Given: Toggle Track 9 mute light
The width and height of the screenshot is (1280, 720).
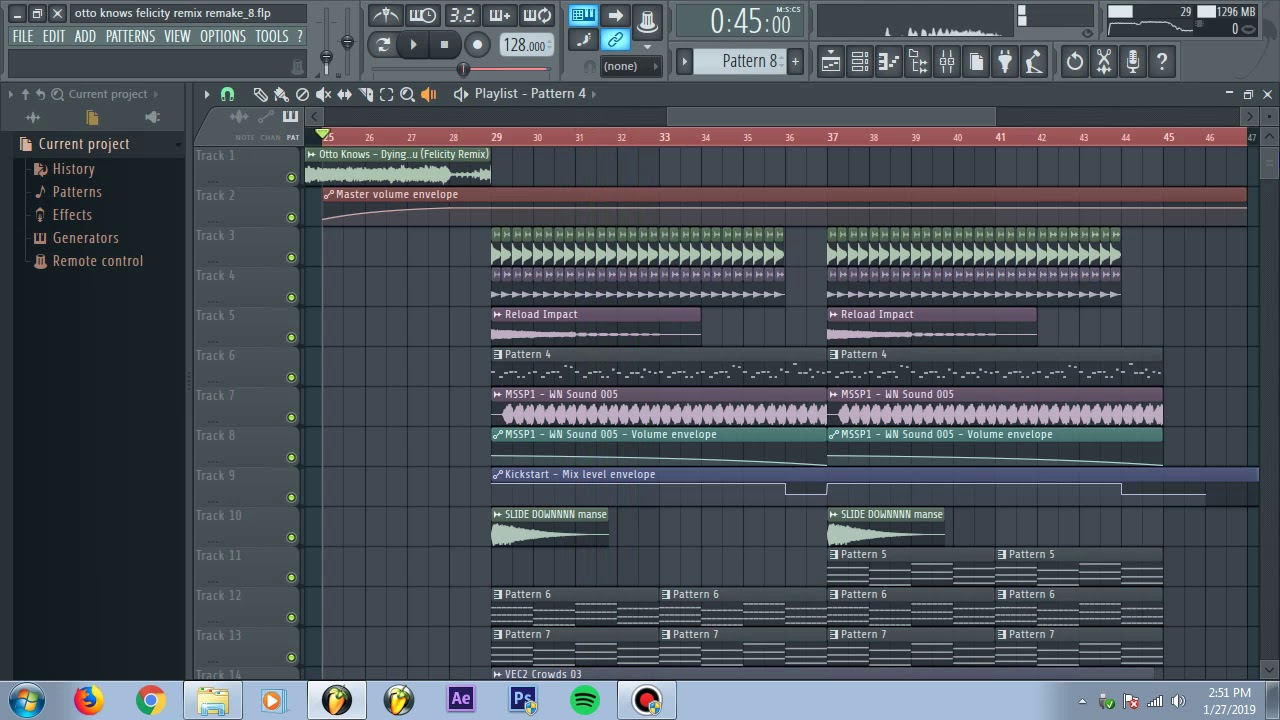Looking at the screenshot, I should (x=291, y=497).
